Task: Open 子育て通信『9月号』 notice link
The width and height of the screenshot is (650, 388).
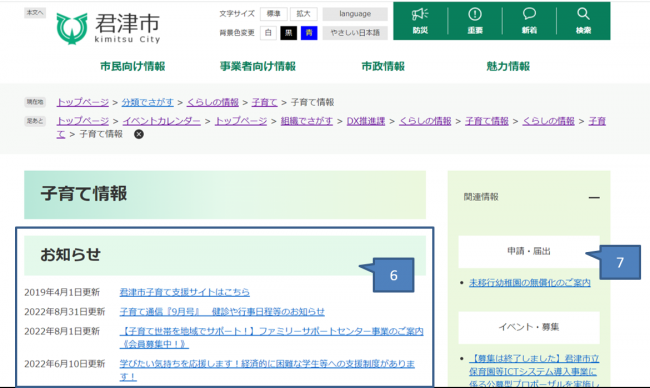Action: point(222,312)
